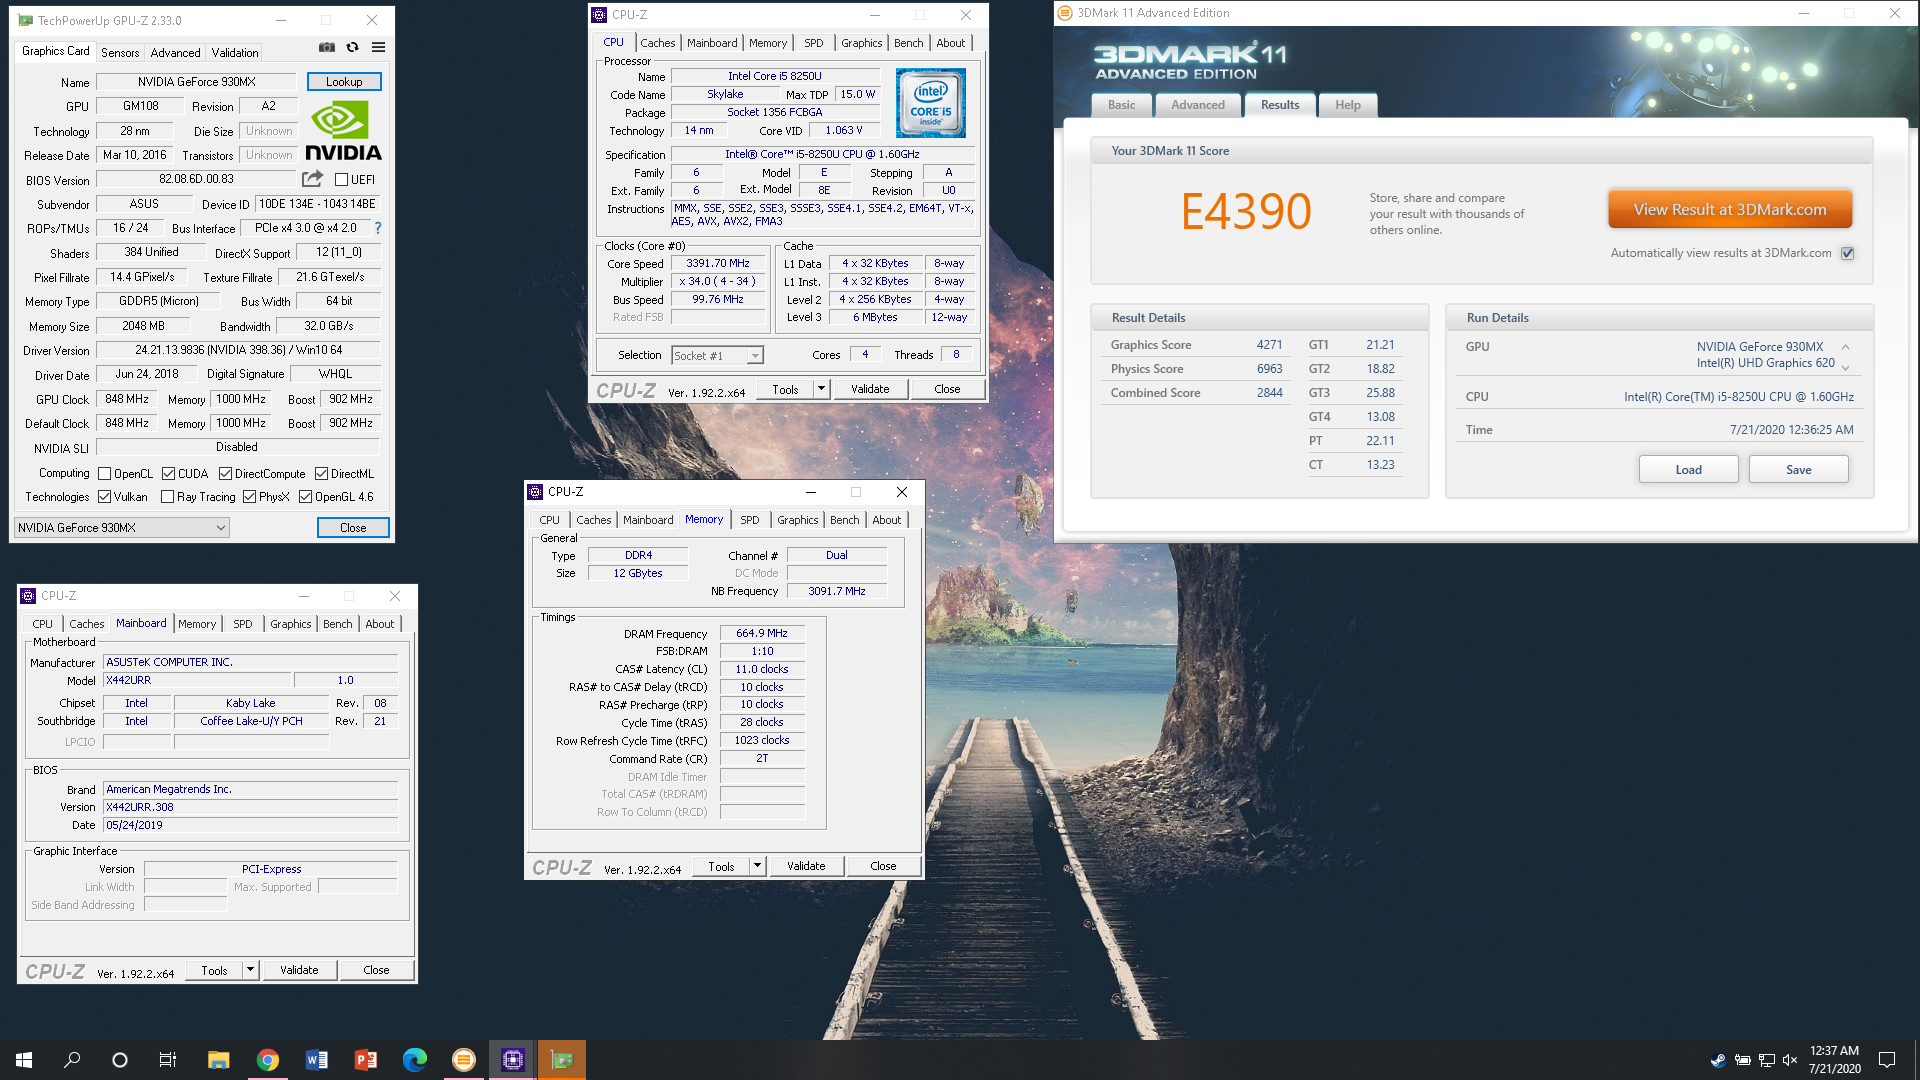Click the Bus Interface question mark icon
This screenshot has width=1920, height=1080.
pos(378,228)
